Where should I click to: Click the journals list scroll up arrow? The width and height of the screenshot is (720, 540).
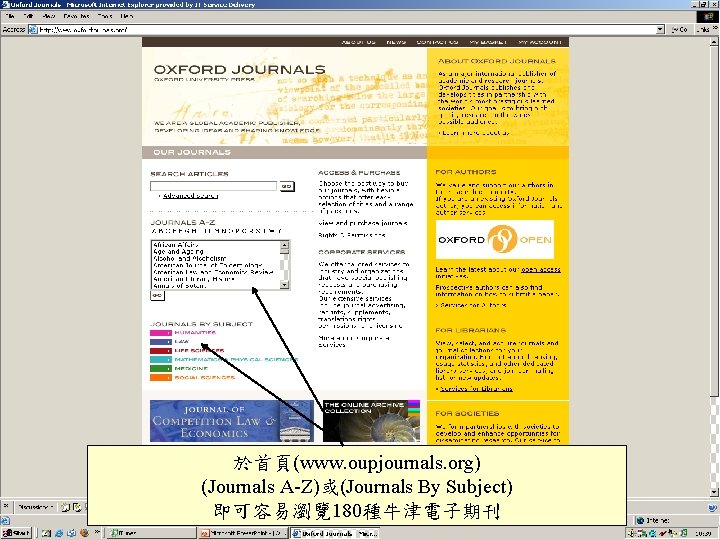284,245
